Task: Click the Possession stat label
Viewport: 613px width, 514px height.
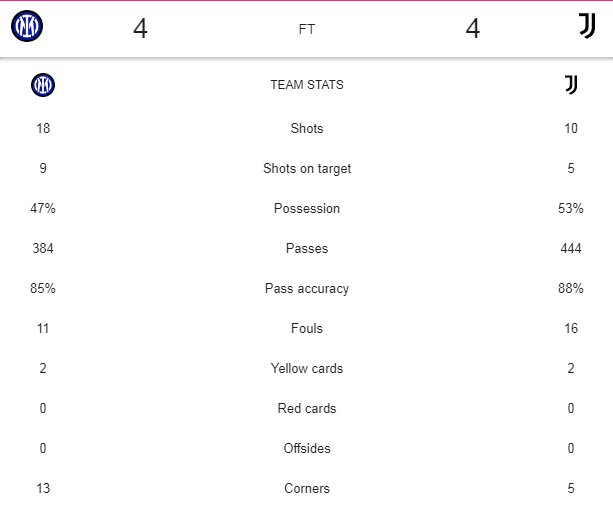Action: pos(307,208)
